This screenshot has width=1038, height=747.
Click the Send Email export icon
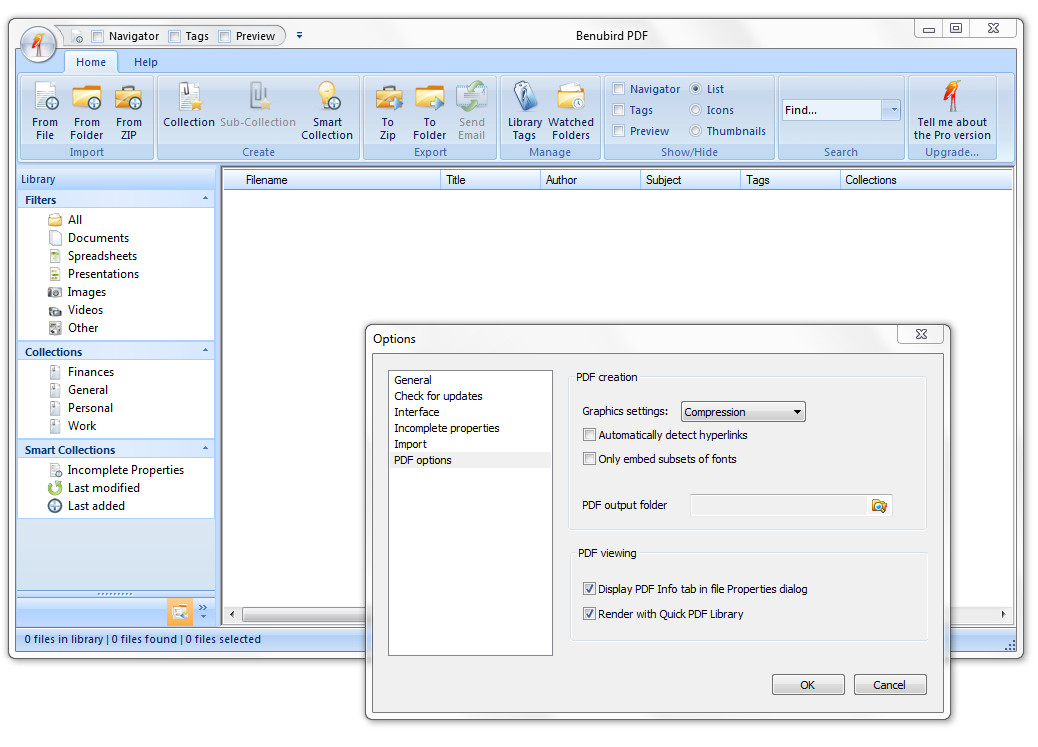click(x=471, y=111)
